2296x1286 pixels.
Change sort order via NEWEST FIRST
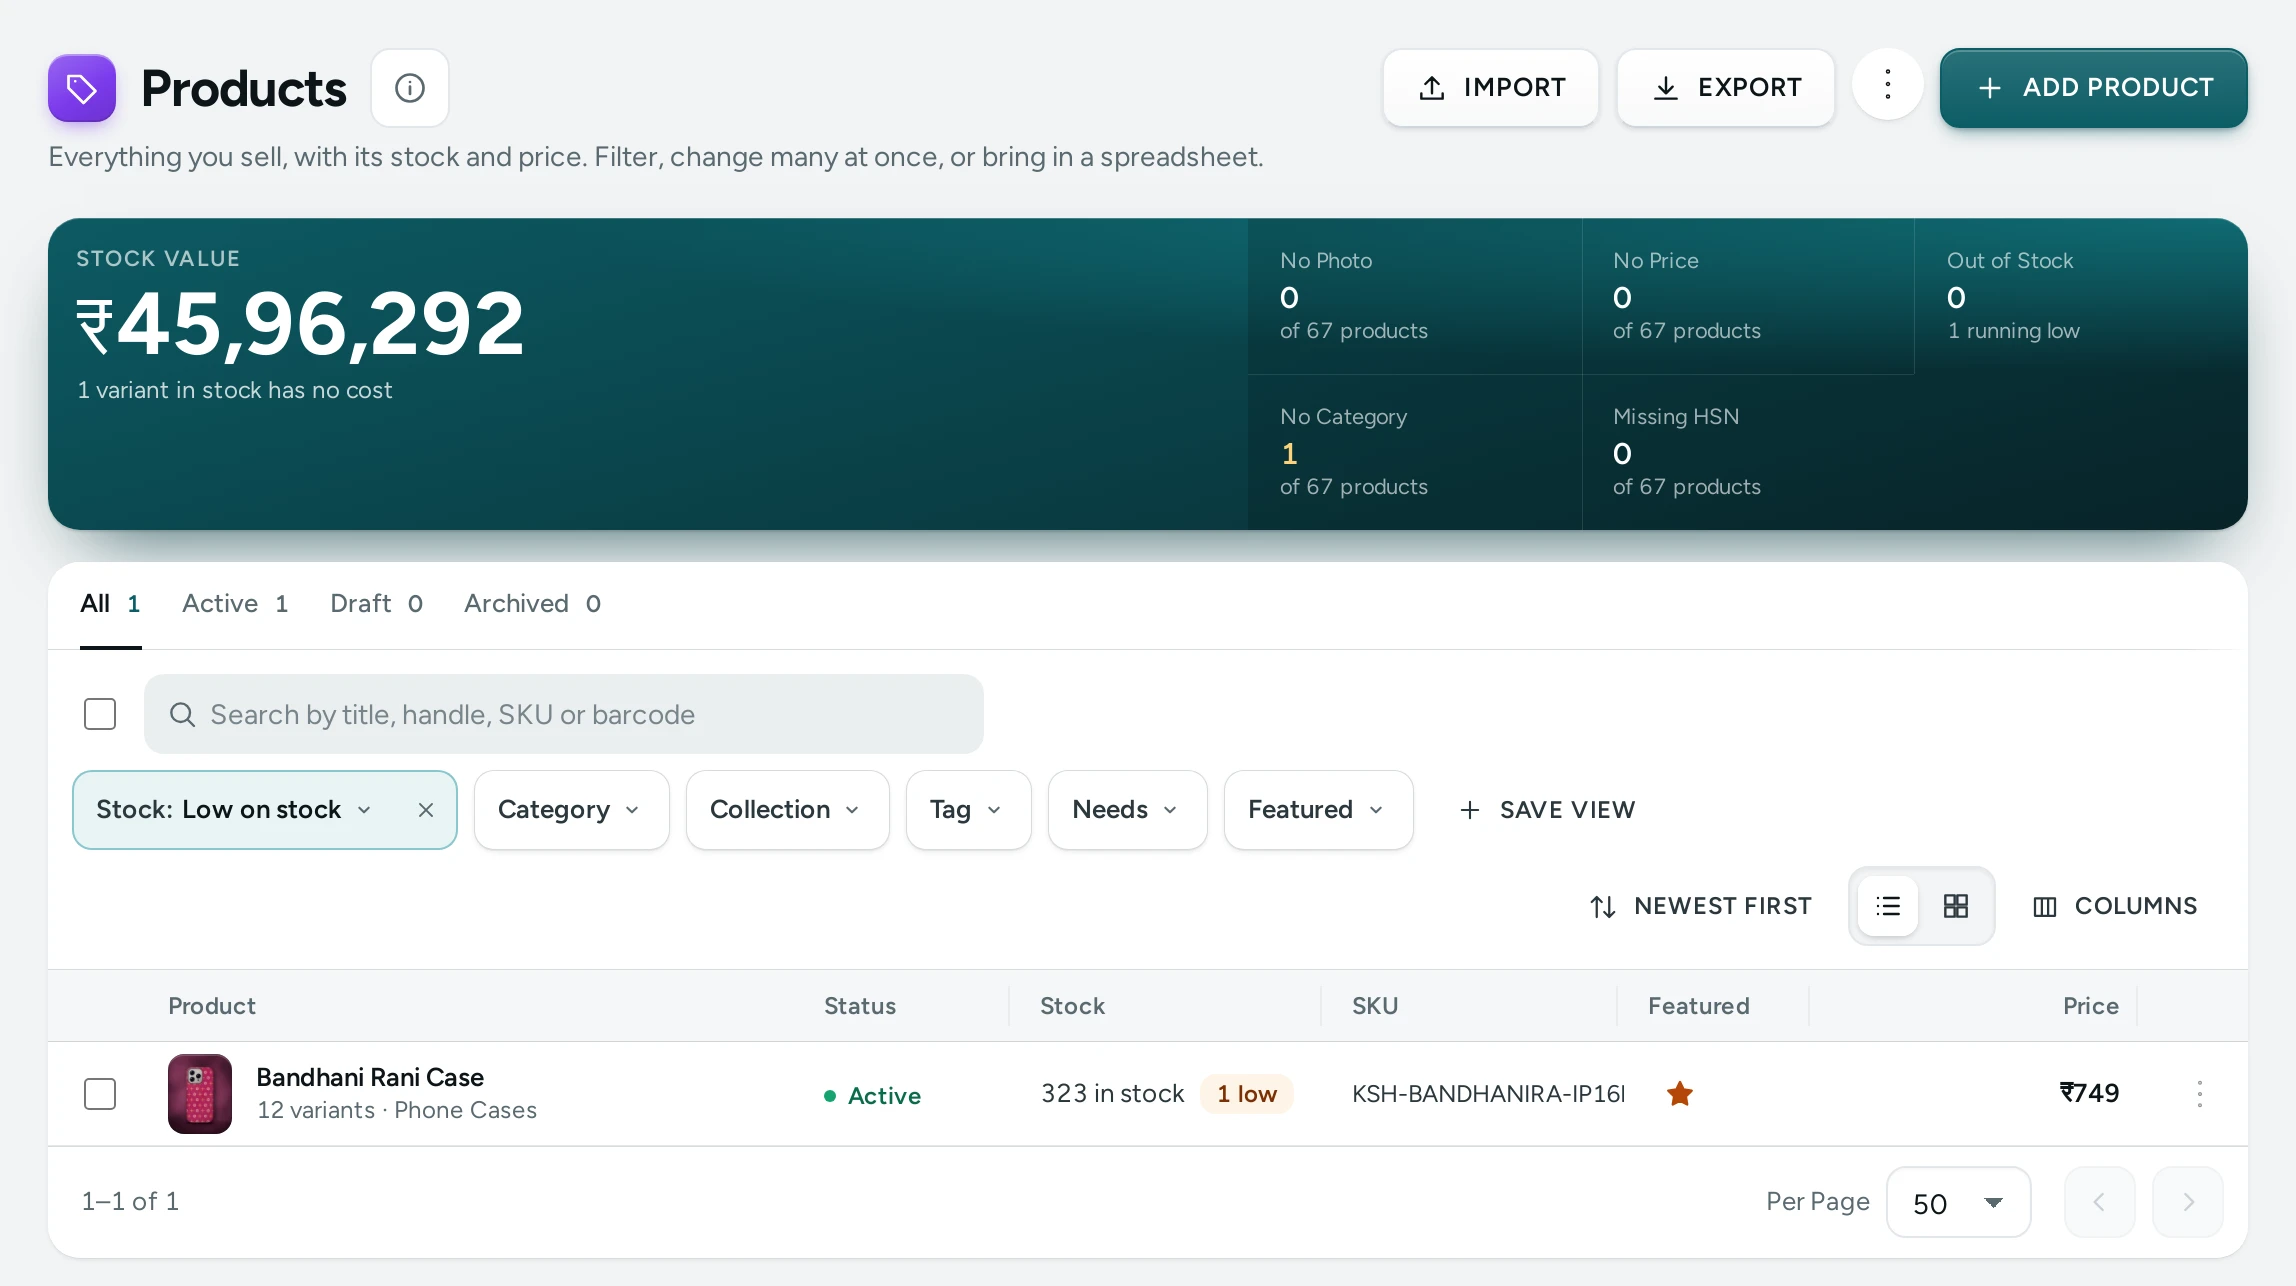[x=1701, y=906]
